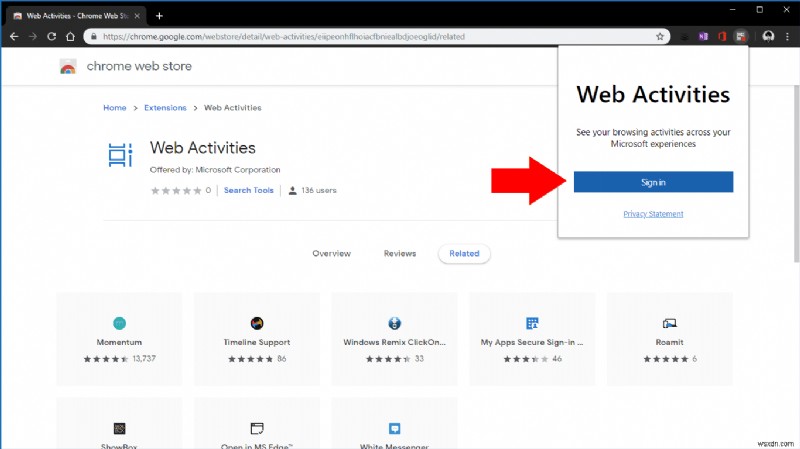Open My Apps Secure Sign-in card
This screenshot has width=800, height=449.
[532, 339]
